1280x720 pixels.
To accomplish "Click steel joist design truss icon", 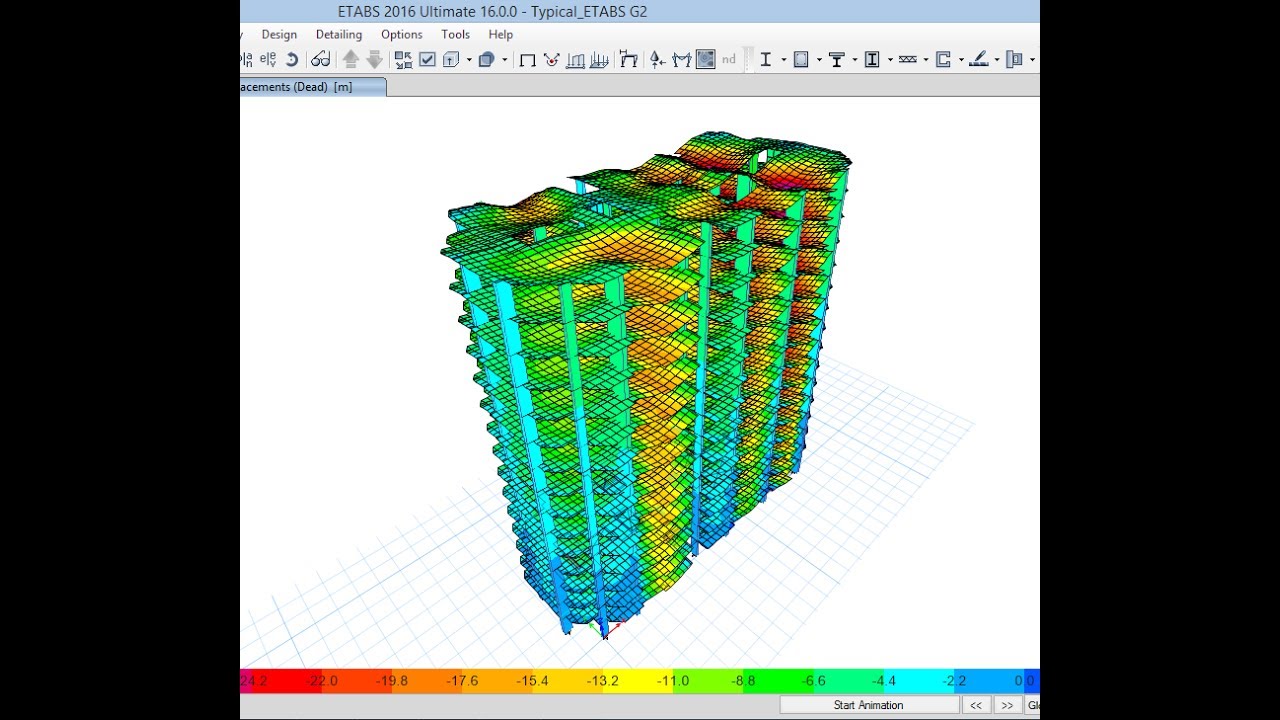I will click(908, 60).
